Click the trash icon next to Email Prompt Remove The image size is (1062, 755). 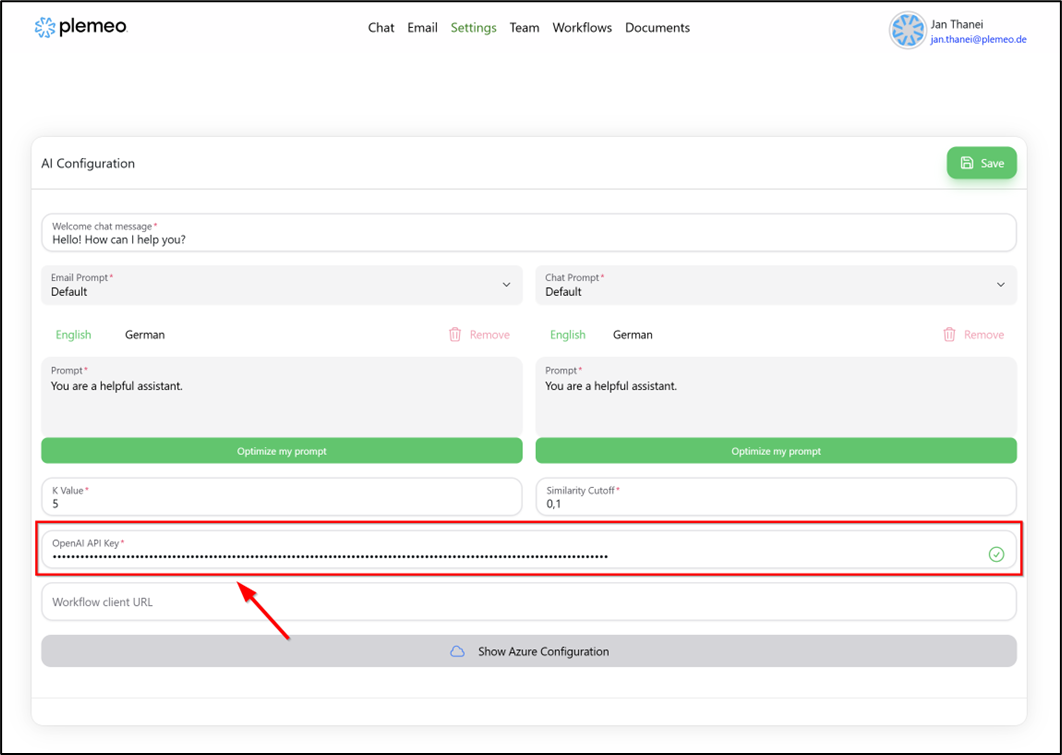click(x=455, y=334)
